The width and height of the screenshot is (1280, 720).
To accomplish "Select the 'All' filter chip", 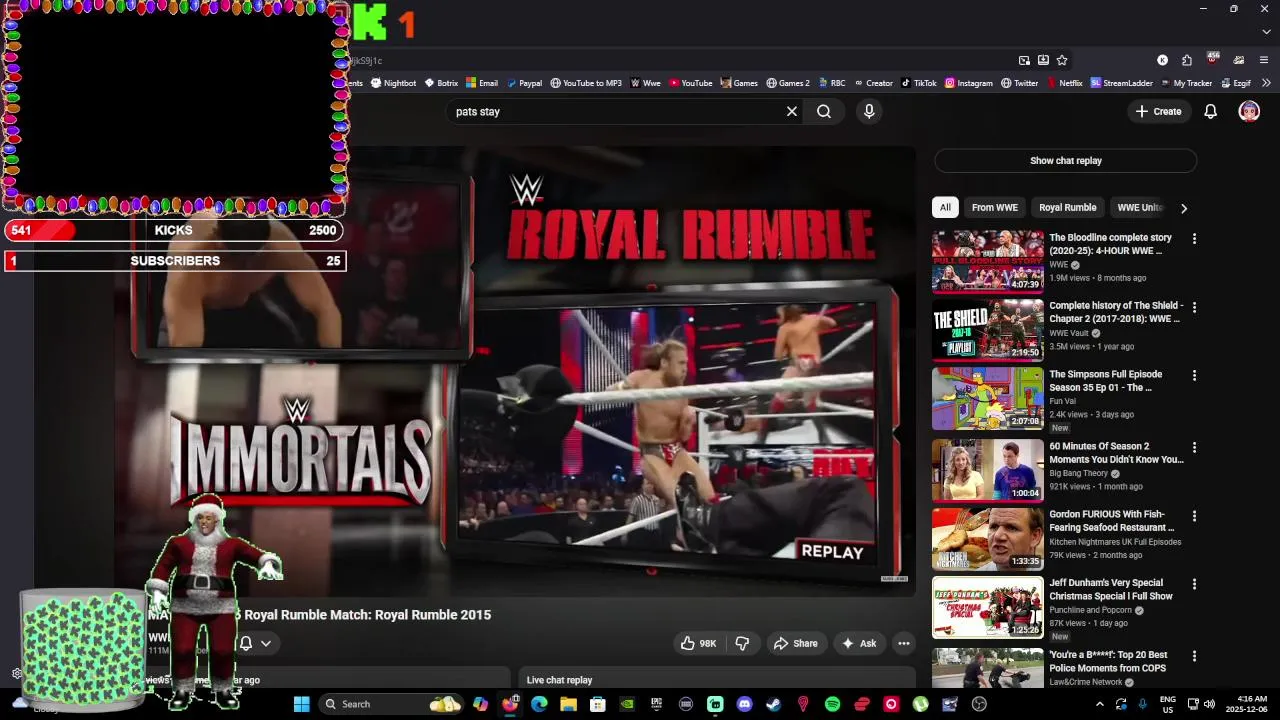I will (945, 208).
